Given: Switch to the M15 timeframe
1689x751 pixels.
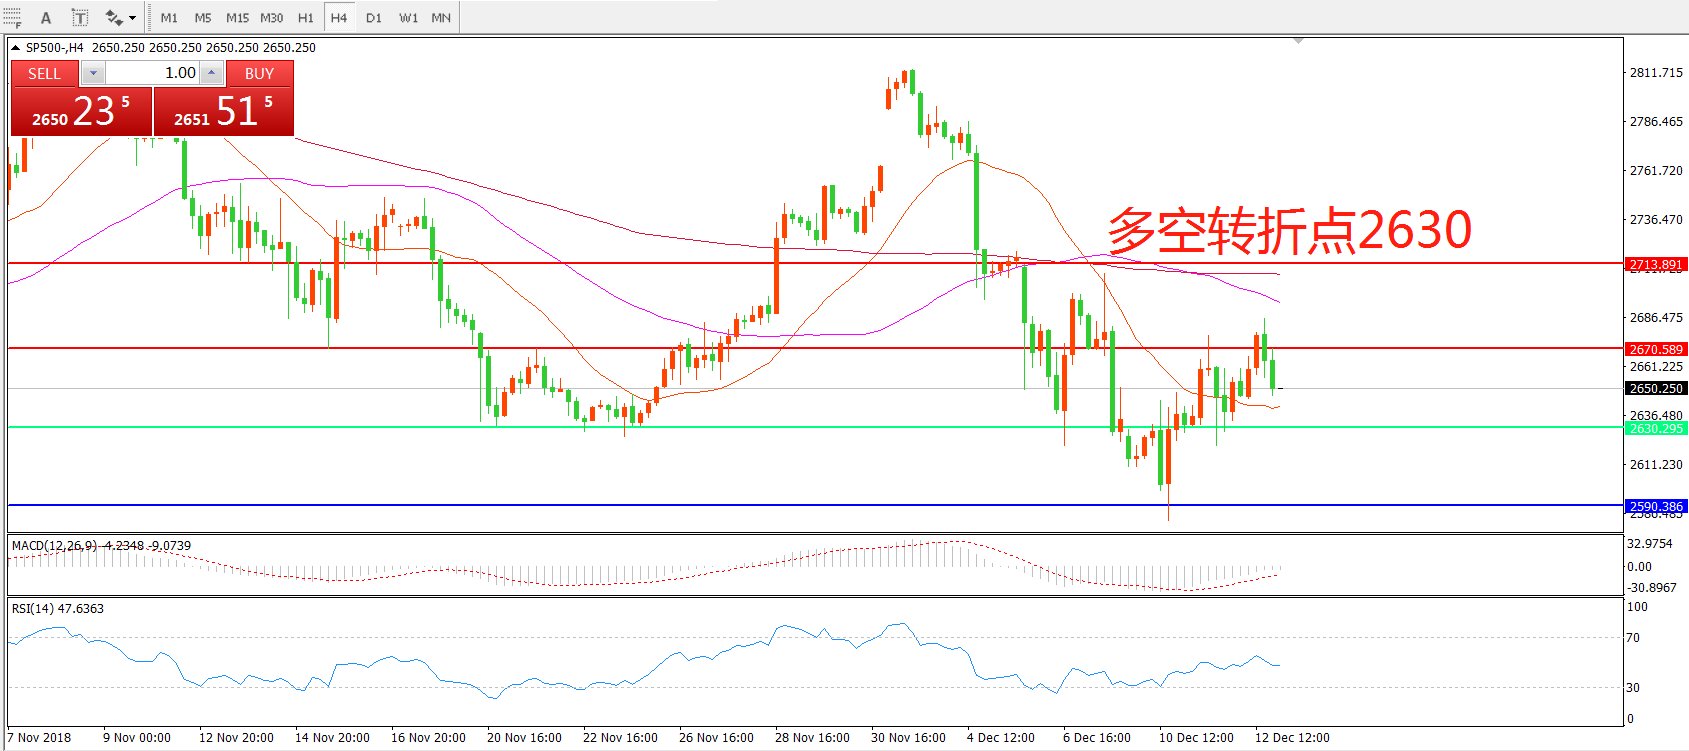Looking at the screenshot, I should [x=237, y=18].
